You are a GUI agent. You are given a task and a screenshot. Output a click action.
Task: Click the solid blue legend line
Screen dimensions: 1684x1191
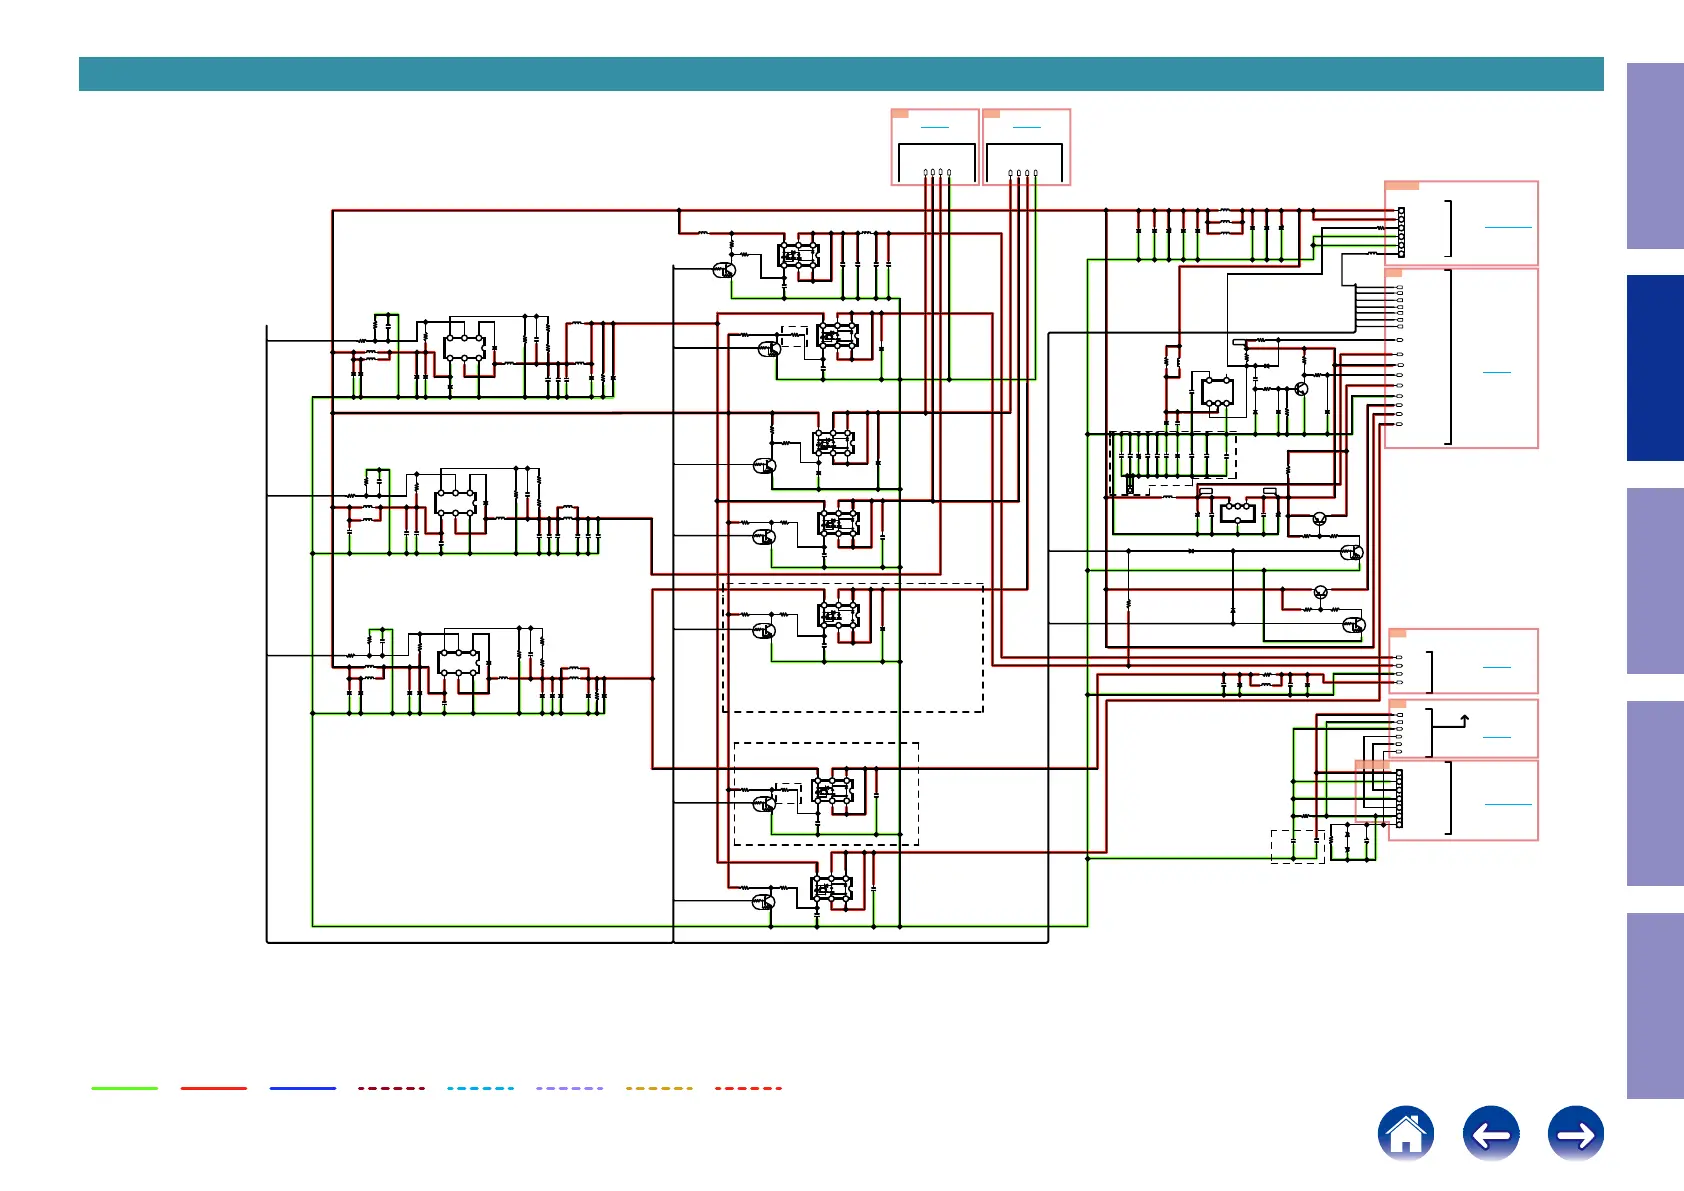(303, 1088)
